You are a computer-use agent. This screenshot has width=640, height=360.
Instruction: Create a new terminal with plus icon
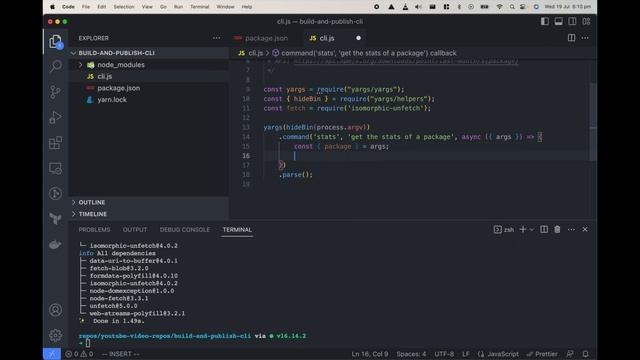(522, 229)
